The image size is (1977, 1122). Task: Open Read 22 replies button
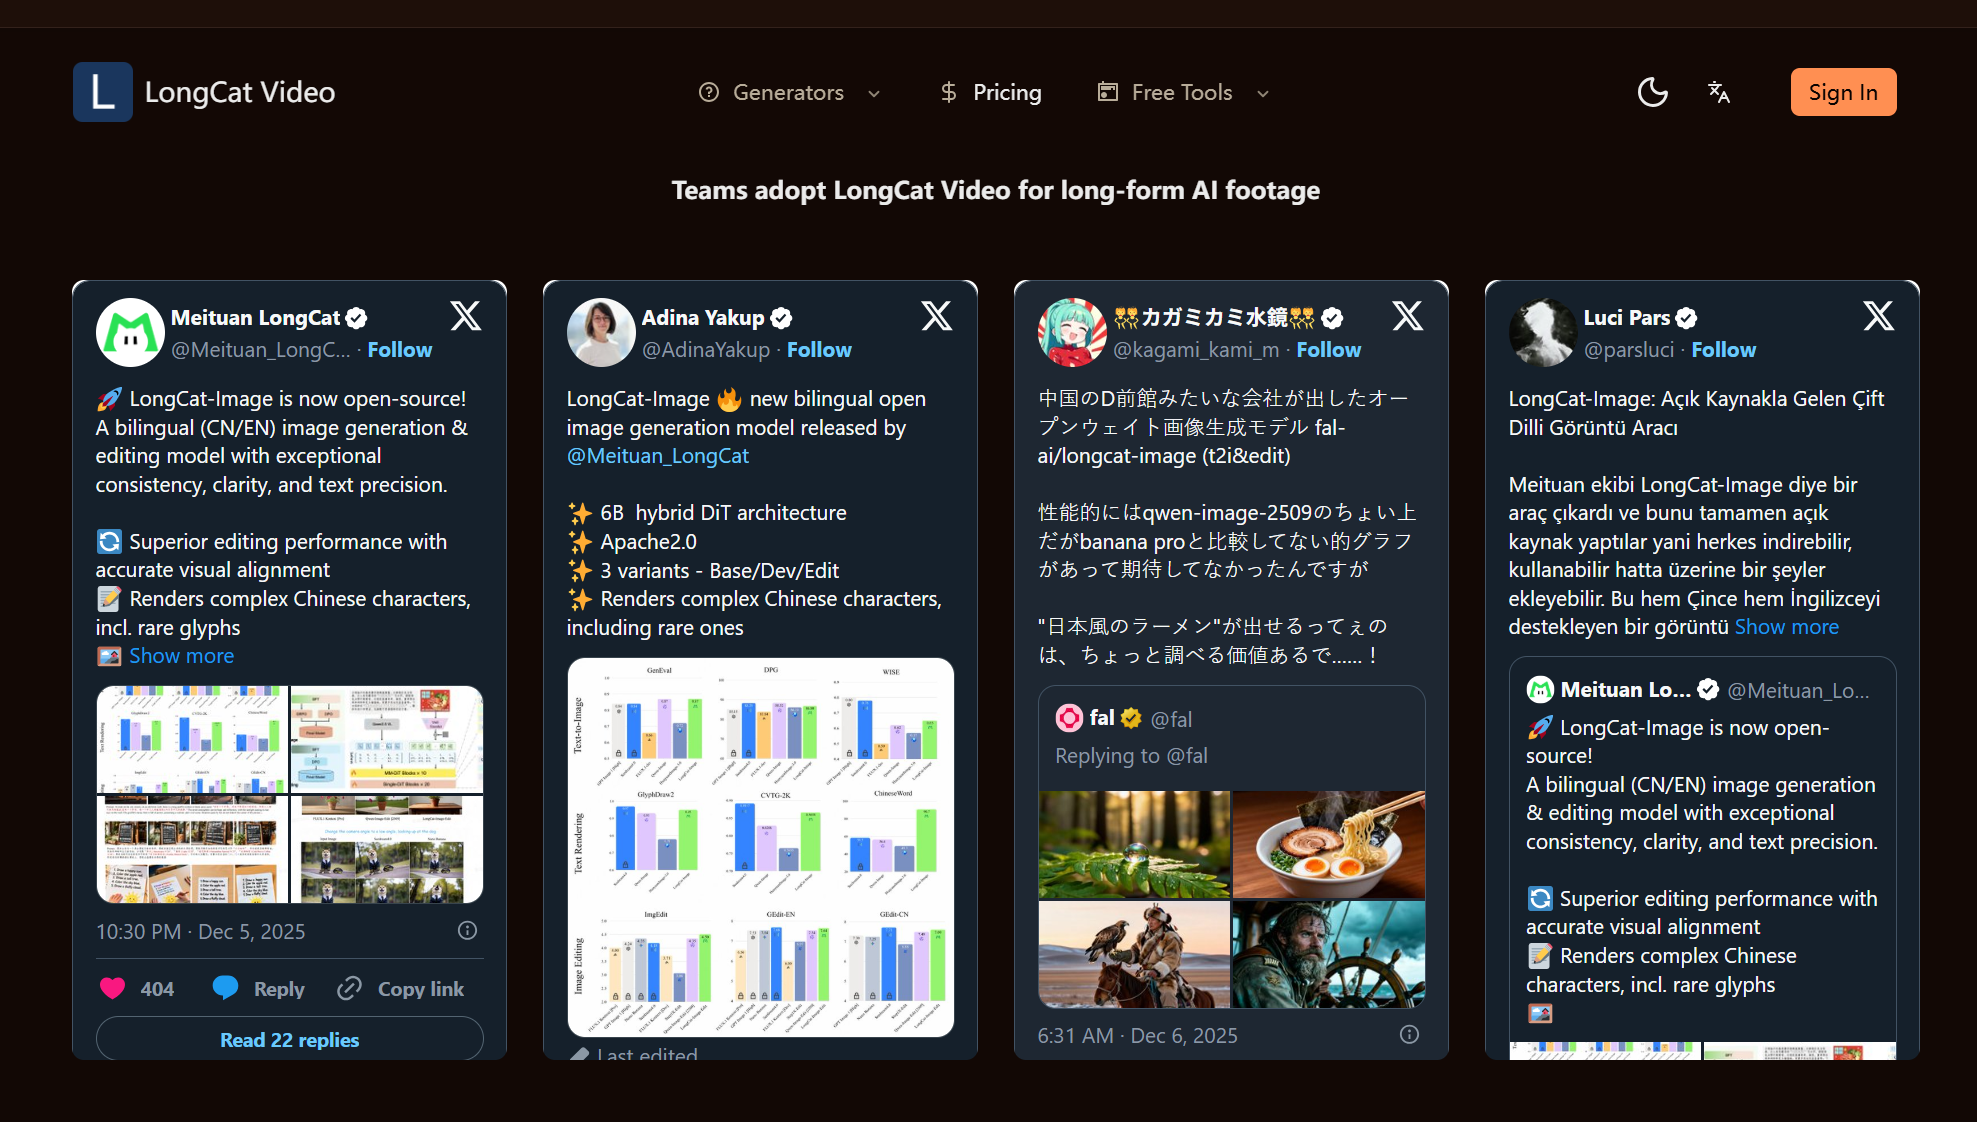click(289, 1039)
